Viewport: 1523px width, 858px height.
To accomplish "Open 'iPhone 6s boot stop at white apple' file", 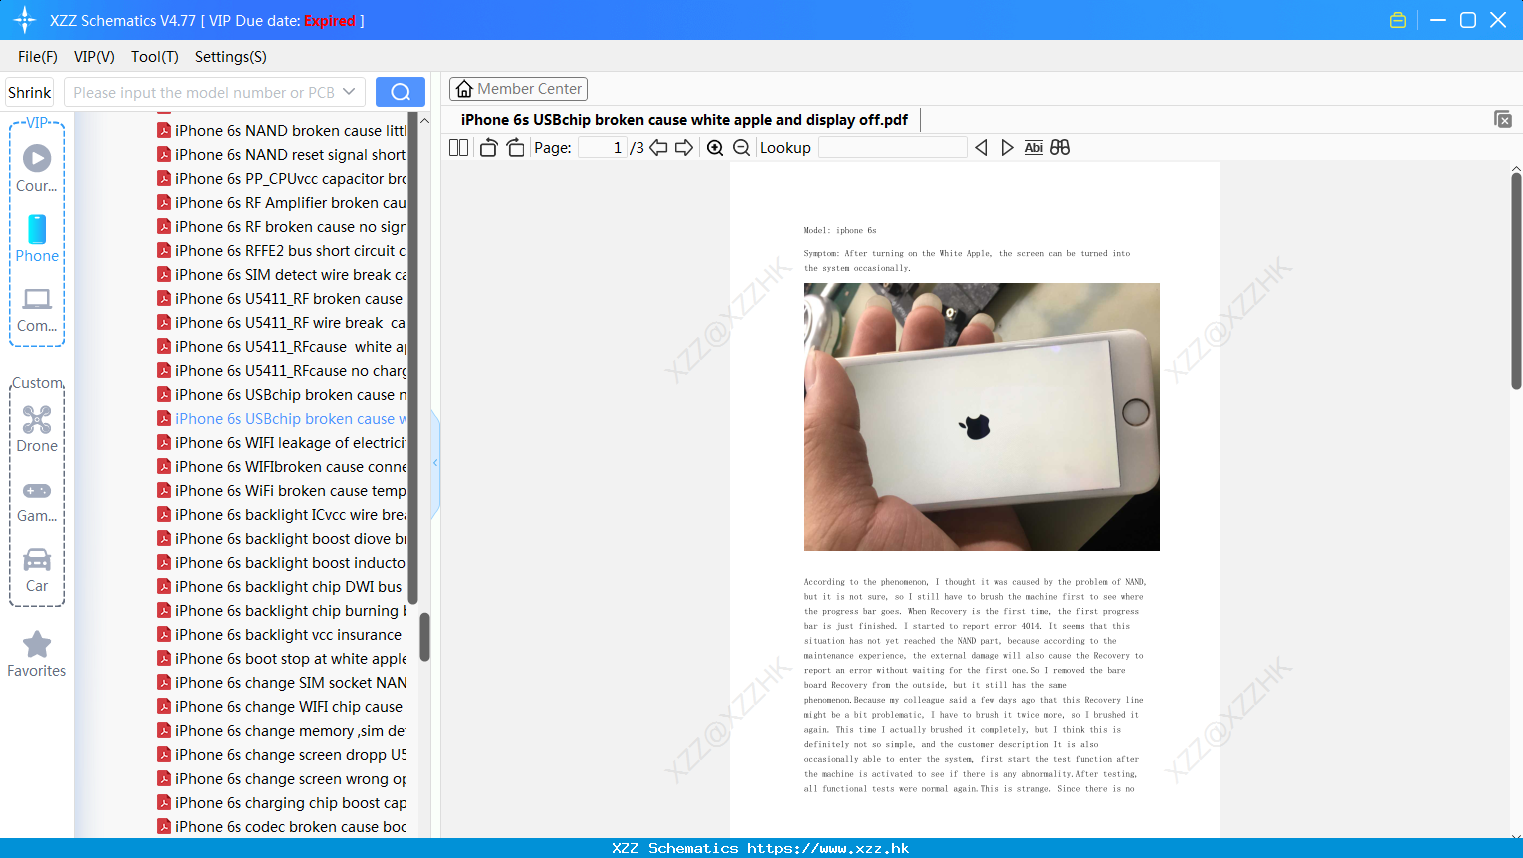I will click(x=282, y=659).
